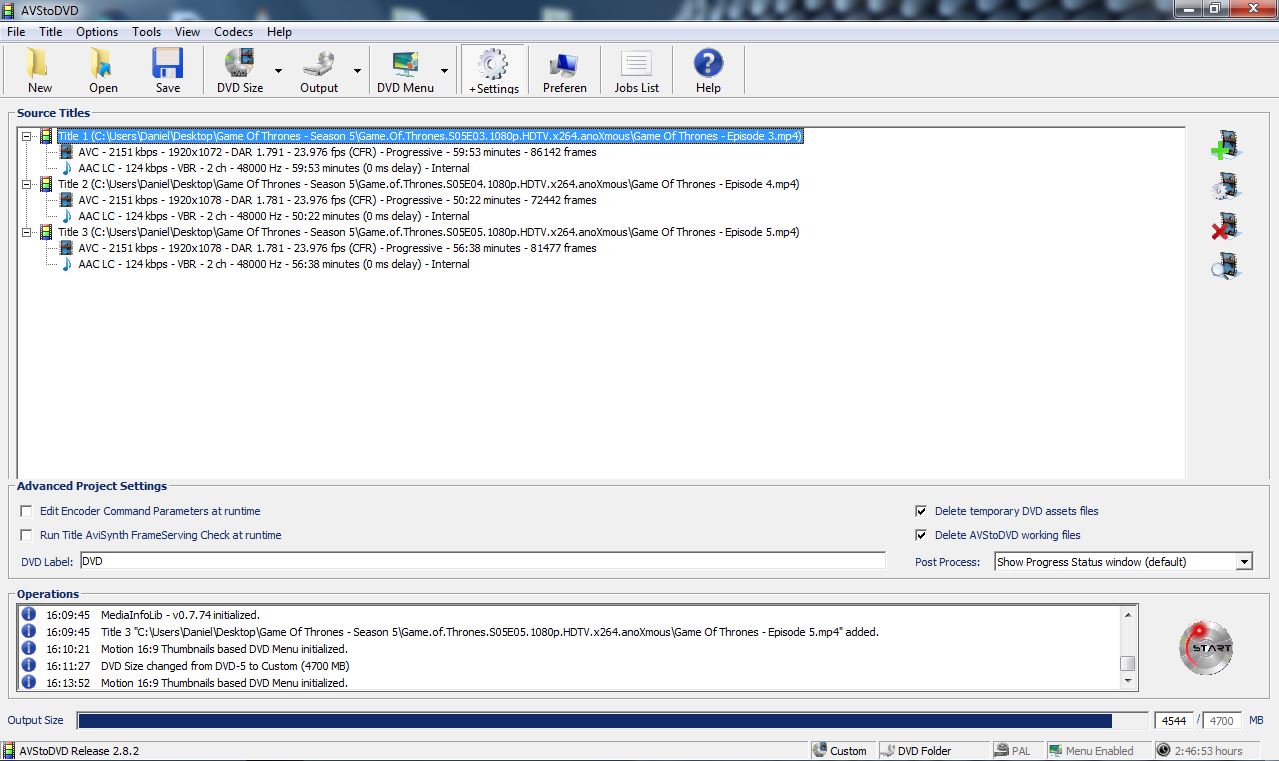Screen dimensions: 1279x761
Task: Click the Title 3 film icon
Action: (x=46, y=232)
